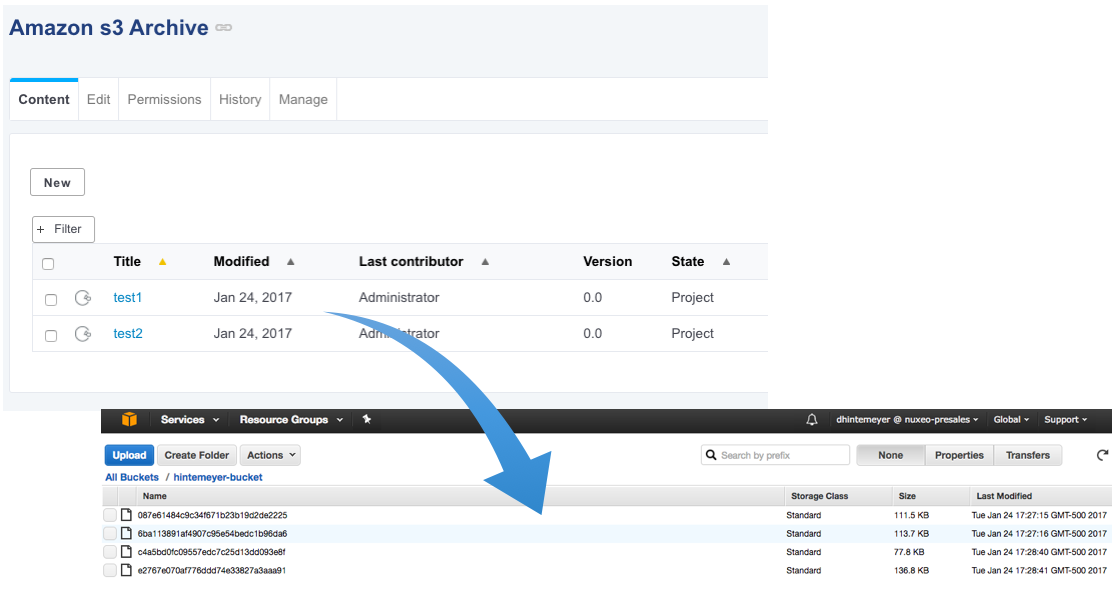This screenshot has height=592, width=1118.
Task: Select the Transfers panel tab in S3
Action: coord(1027,455)
